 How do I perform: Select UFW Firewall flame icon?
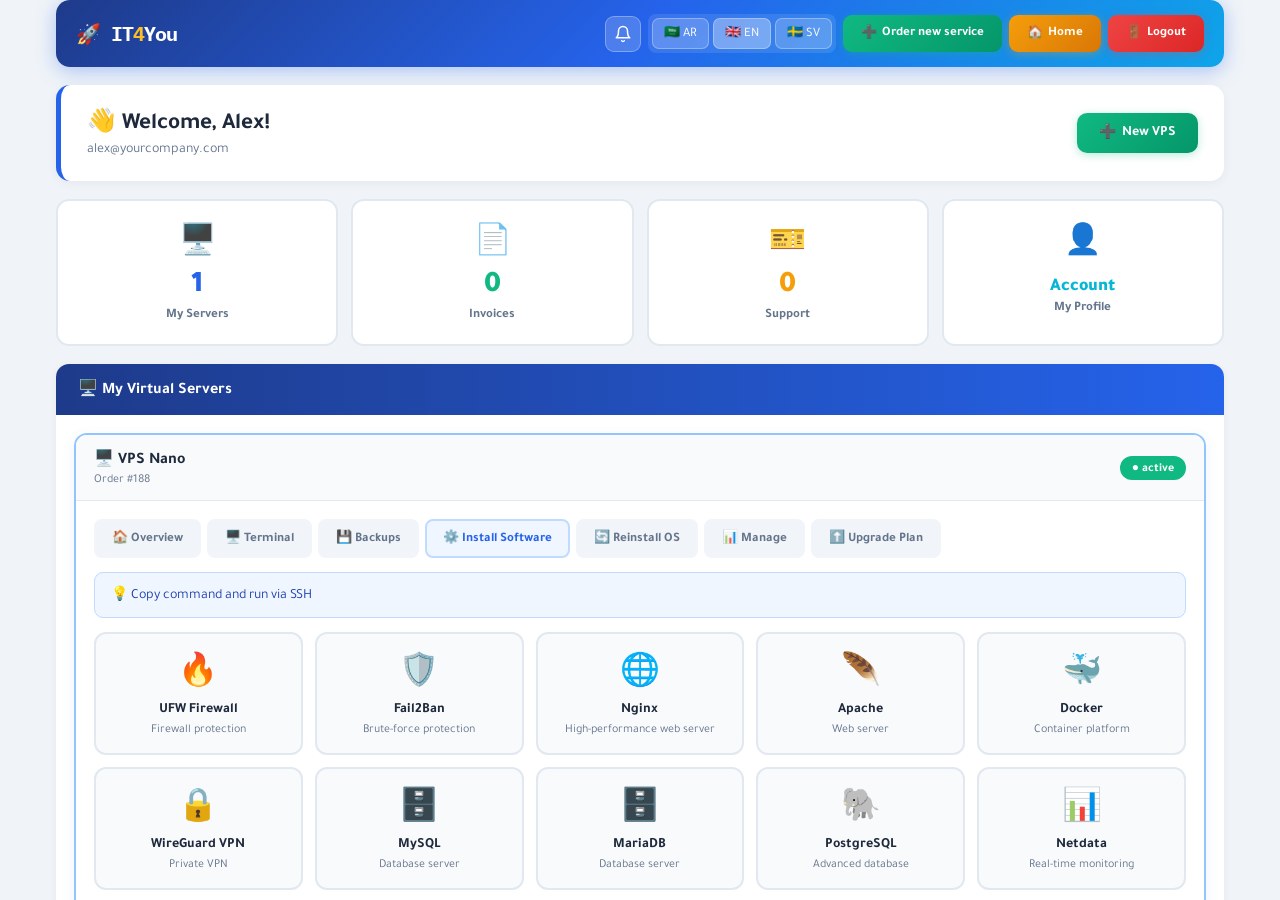coord(198,669)
